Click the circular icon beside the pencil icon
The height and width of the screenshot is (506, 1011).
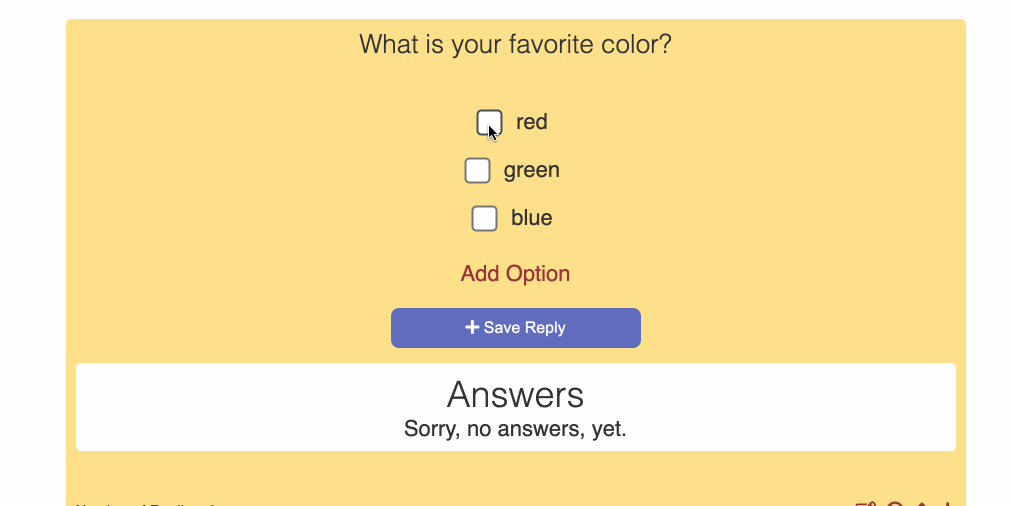(x=895, y=504)
